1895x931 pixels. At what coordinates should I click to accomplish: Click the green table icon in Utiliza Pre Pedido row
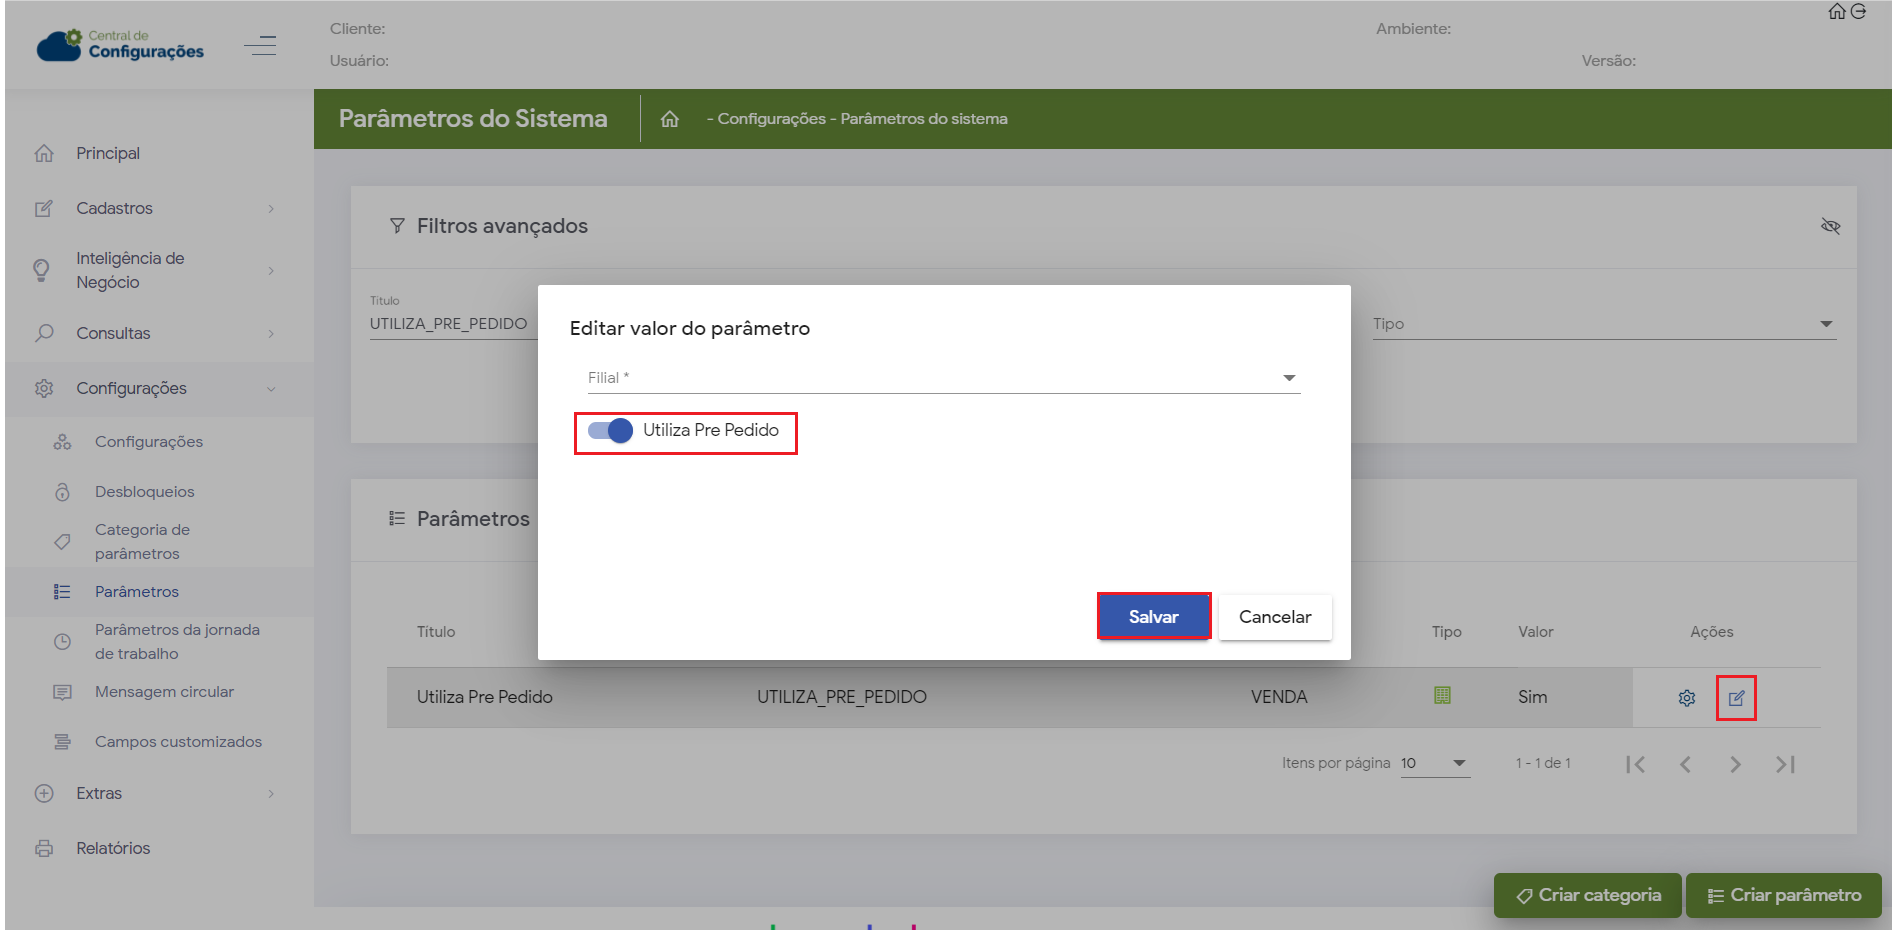(1442, 695)
